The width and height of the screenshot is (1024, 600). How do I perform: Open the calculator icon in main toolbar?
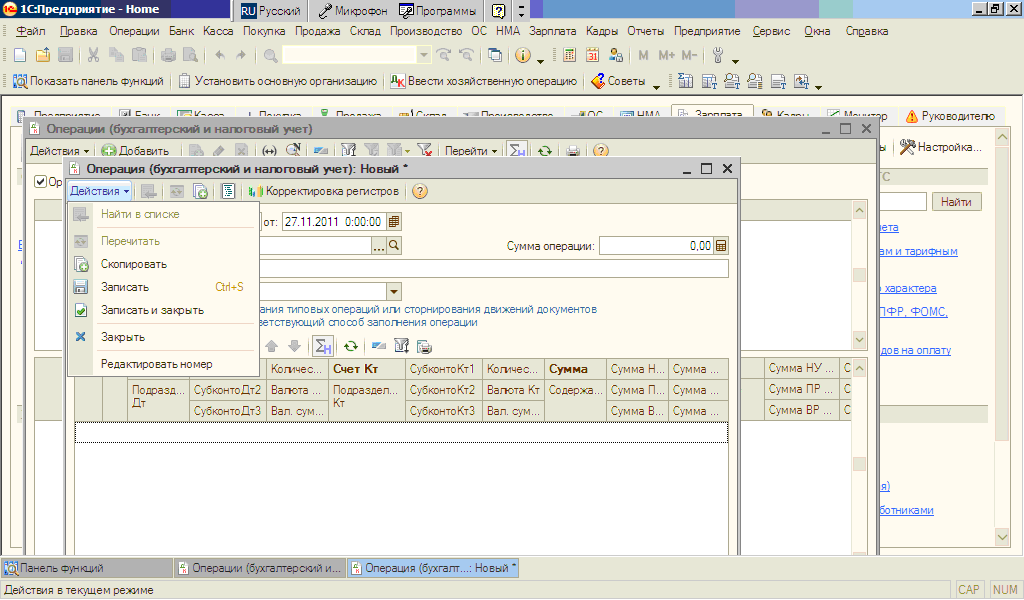[x=569, y=55]
